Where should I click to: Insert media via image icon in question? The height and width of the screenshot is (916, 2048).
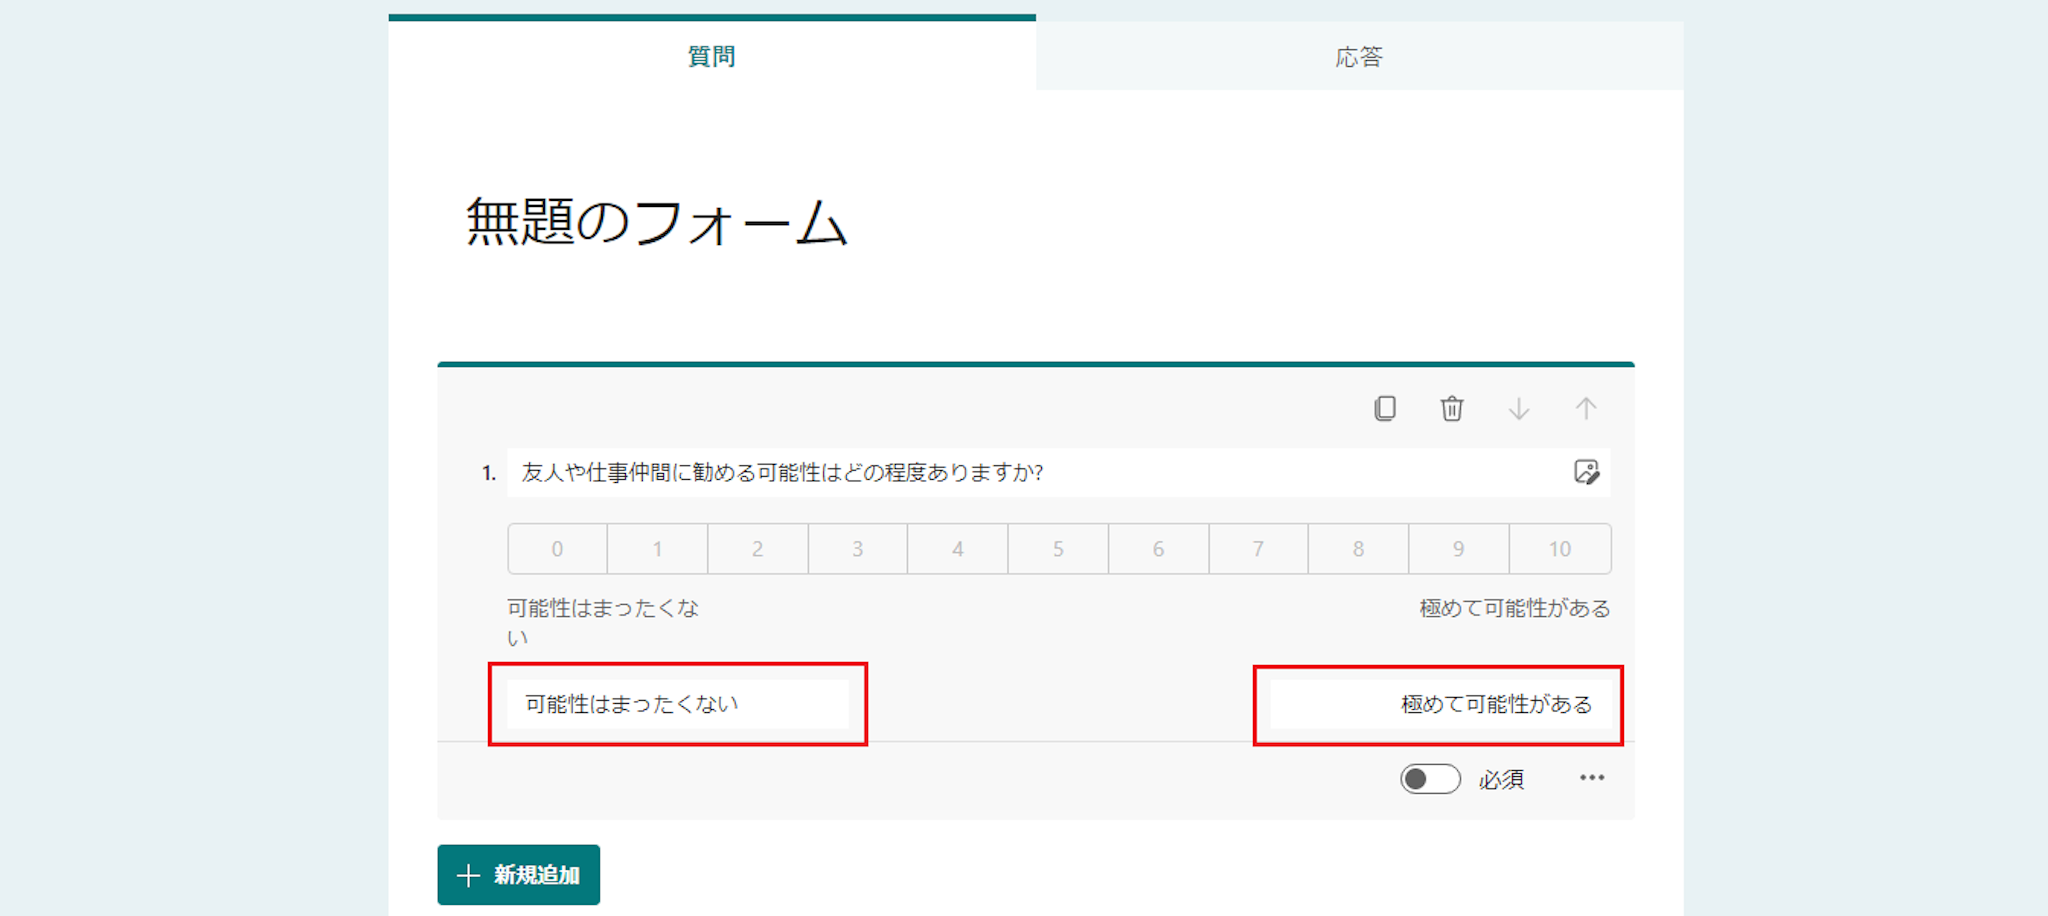point(1585,472)
